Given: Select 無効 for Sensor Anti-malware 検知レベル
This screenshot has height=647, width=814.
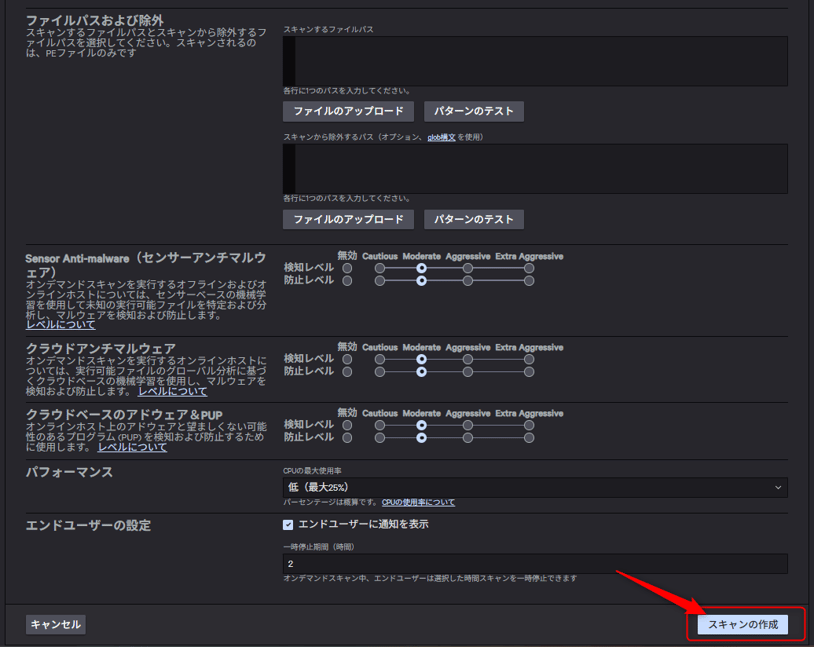Looking at the screenshot, I should (x=347, y=268).
